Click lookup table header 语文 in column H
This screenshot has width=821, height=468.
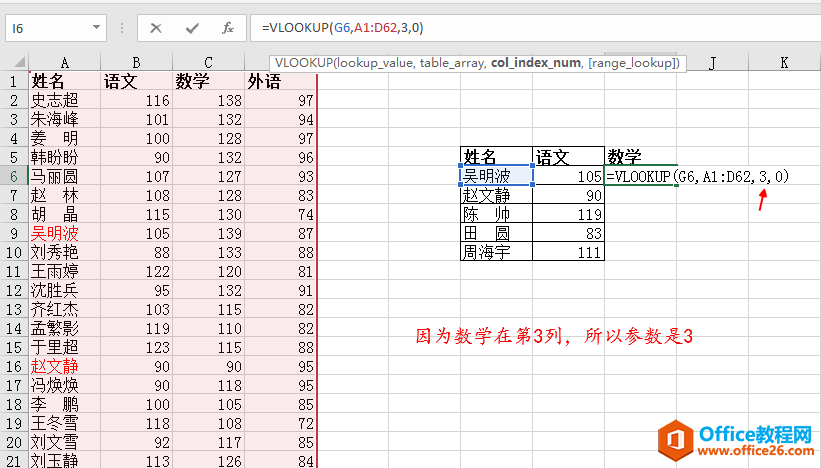(x=568, y=157)
